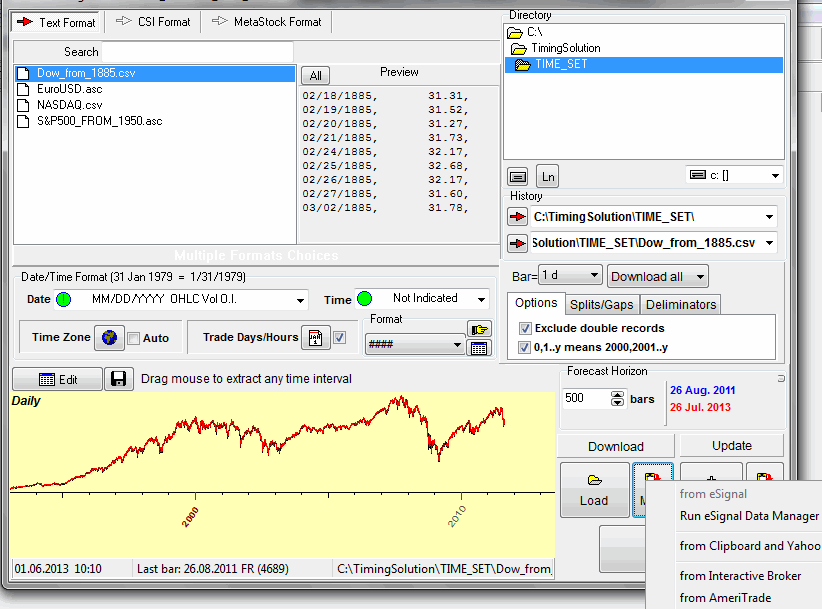Click the green Time format indicator circle
Image resolution: width=822 pixels, height=609 pixels.
[364, 299]
